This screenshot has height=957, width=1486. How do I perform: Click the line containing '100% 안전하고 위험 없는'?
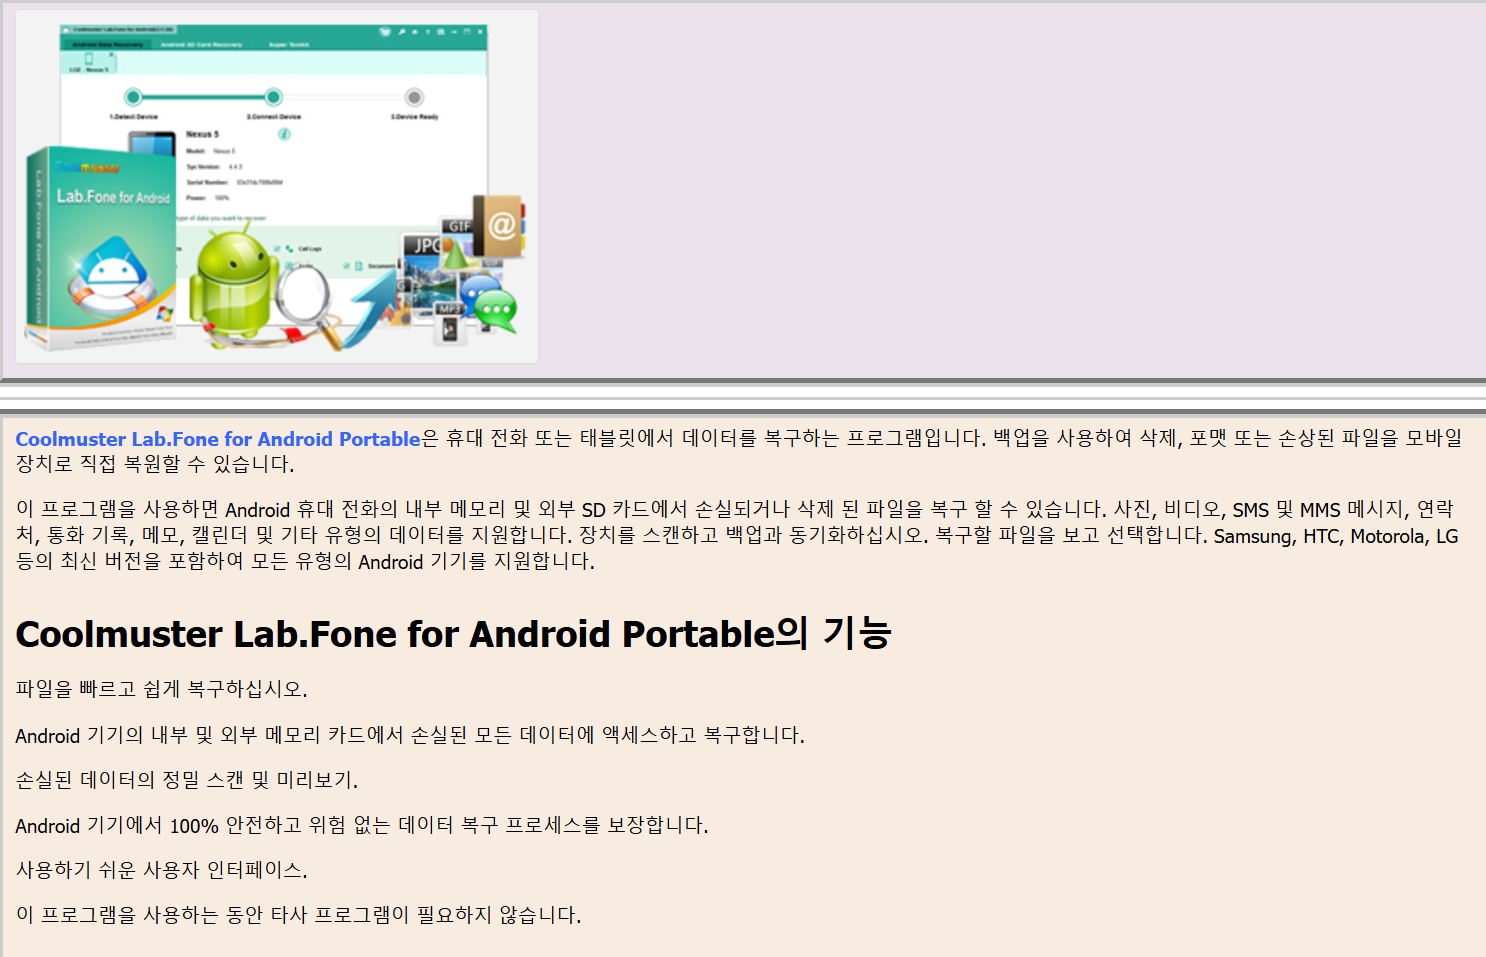[x=362, y=825]
